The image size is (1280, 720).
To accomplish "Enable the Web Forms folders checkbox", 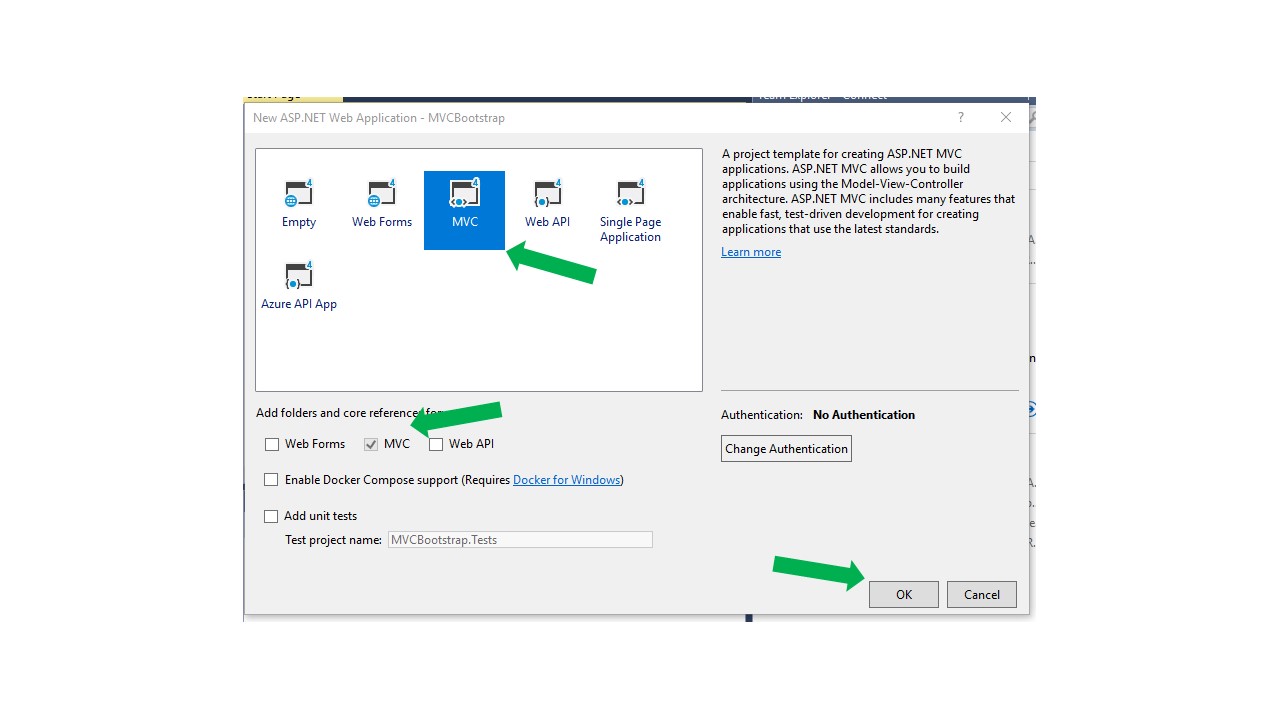I will pos(272,444).
